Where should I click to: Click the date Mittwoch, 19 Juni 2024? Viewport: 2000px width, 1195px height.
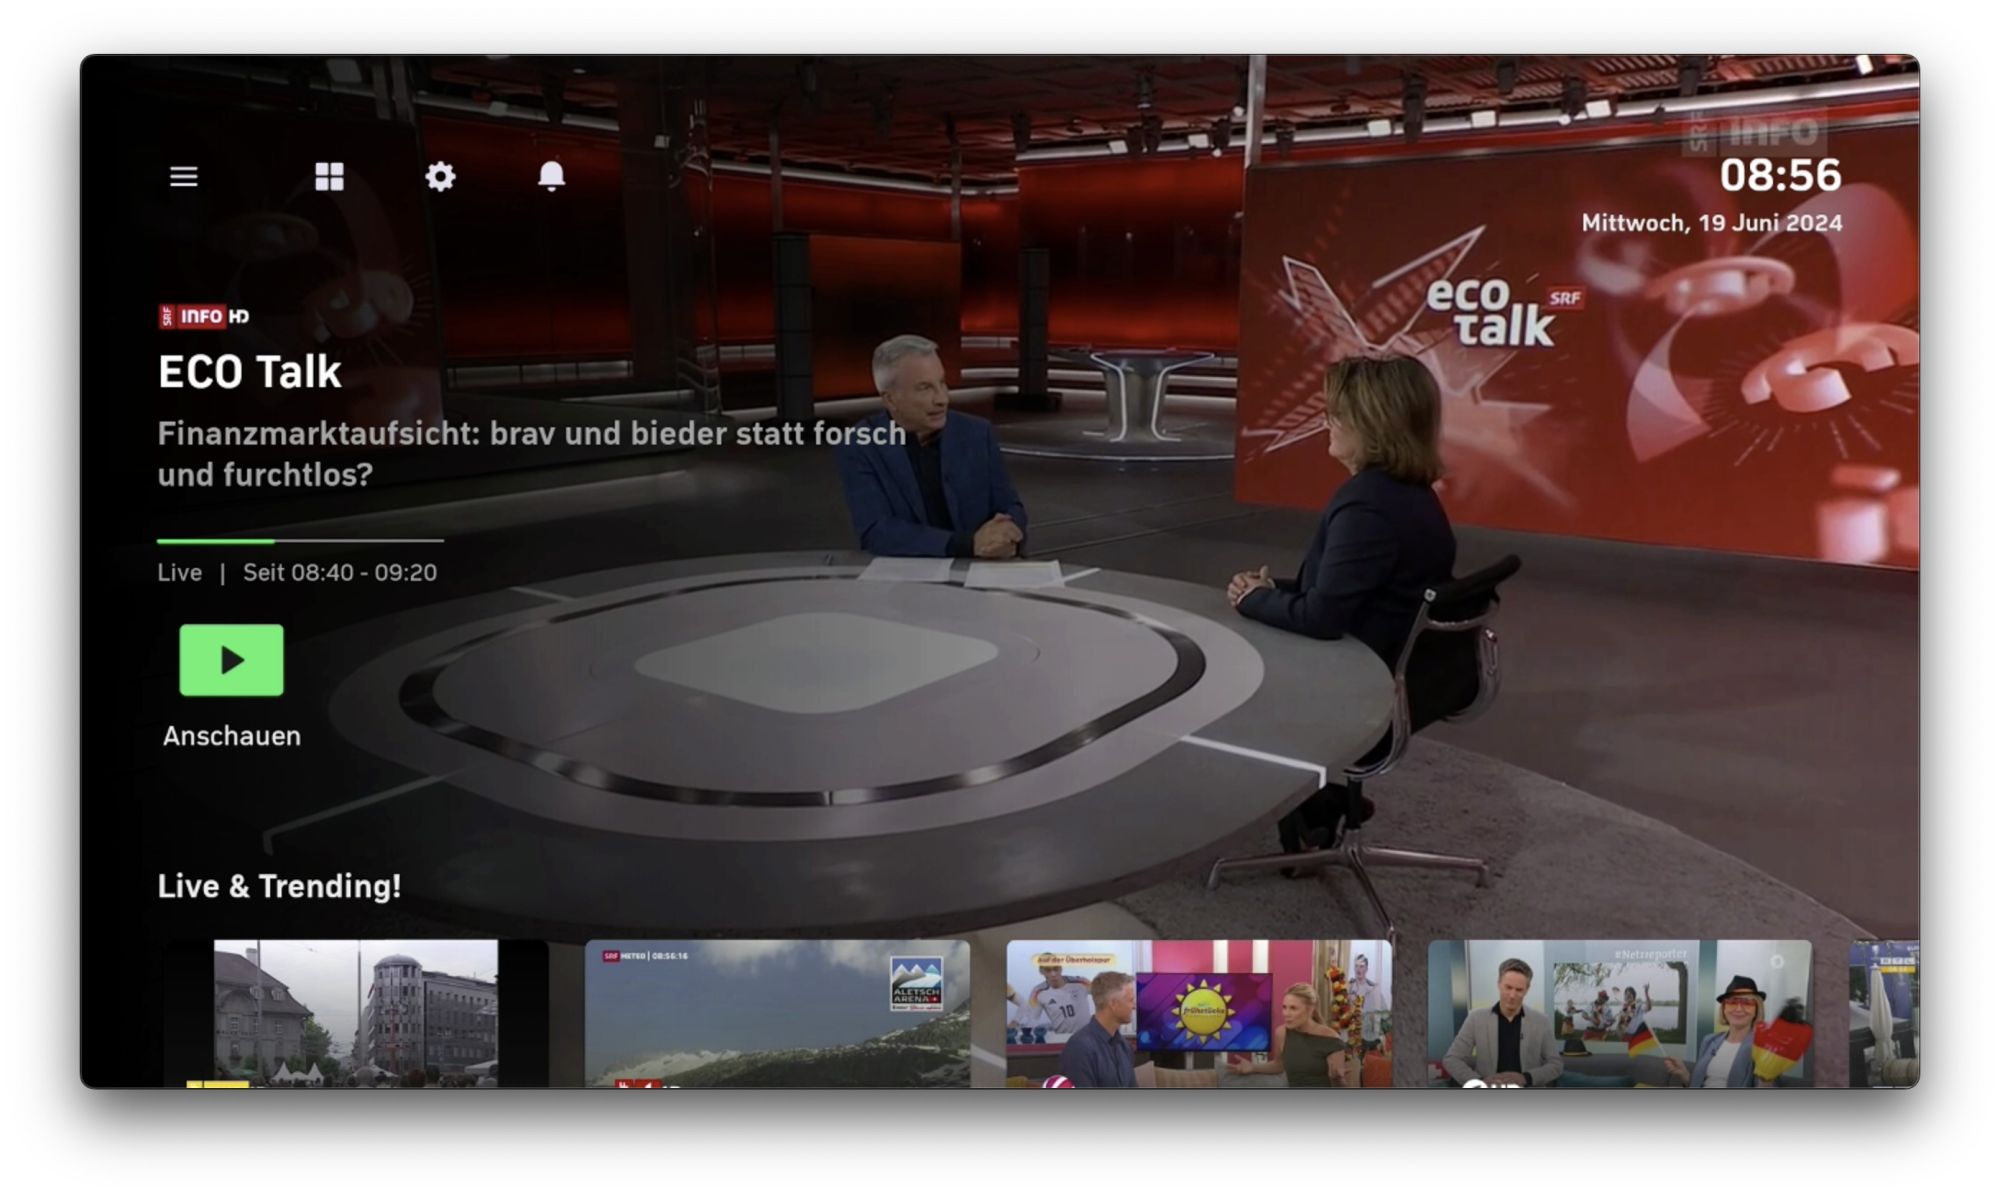pyautogui.click(x=1711, y=223)
